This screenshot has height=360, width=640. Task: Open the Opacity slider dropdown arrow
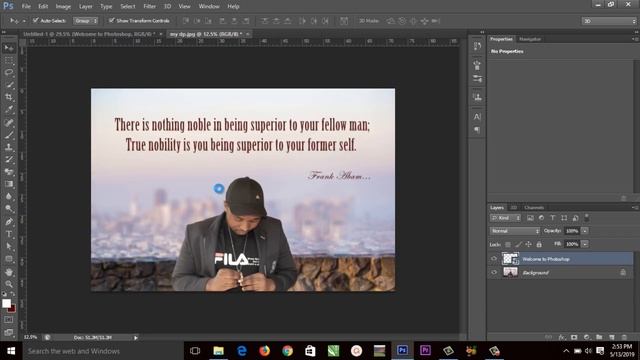click(x=585, y=231)
